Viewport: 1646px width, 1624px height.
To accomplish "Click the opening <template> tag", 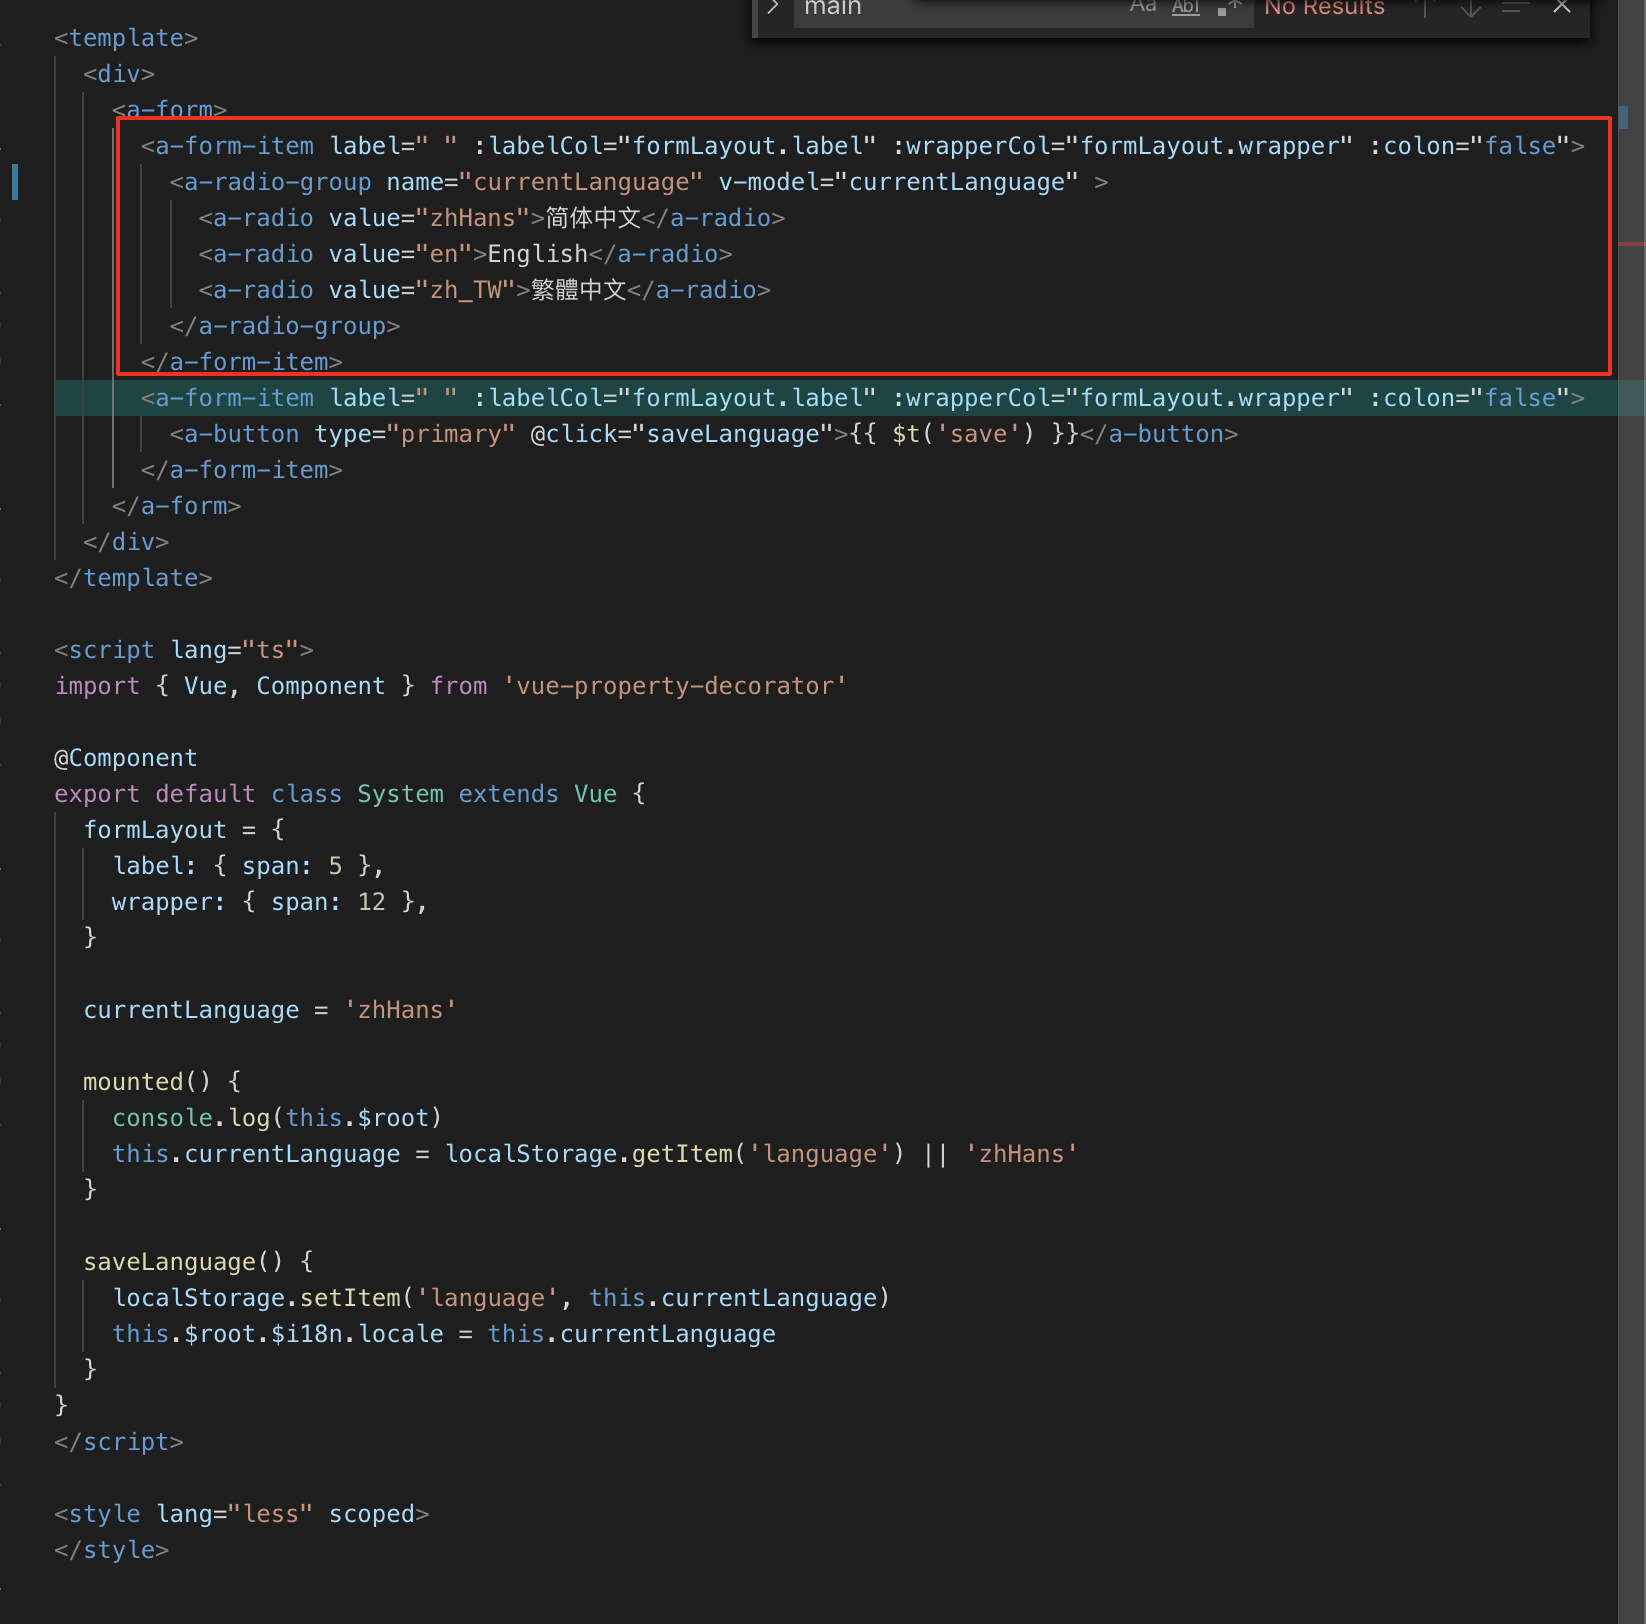I will (x=126, y=38).
